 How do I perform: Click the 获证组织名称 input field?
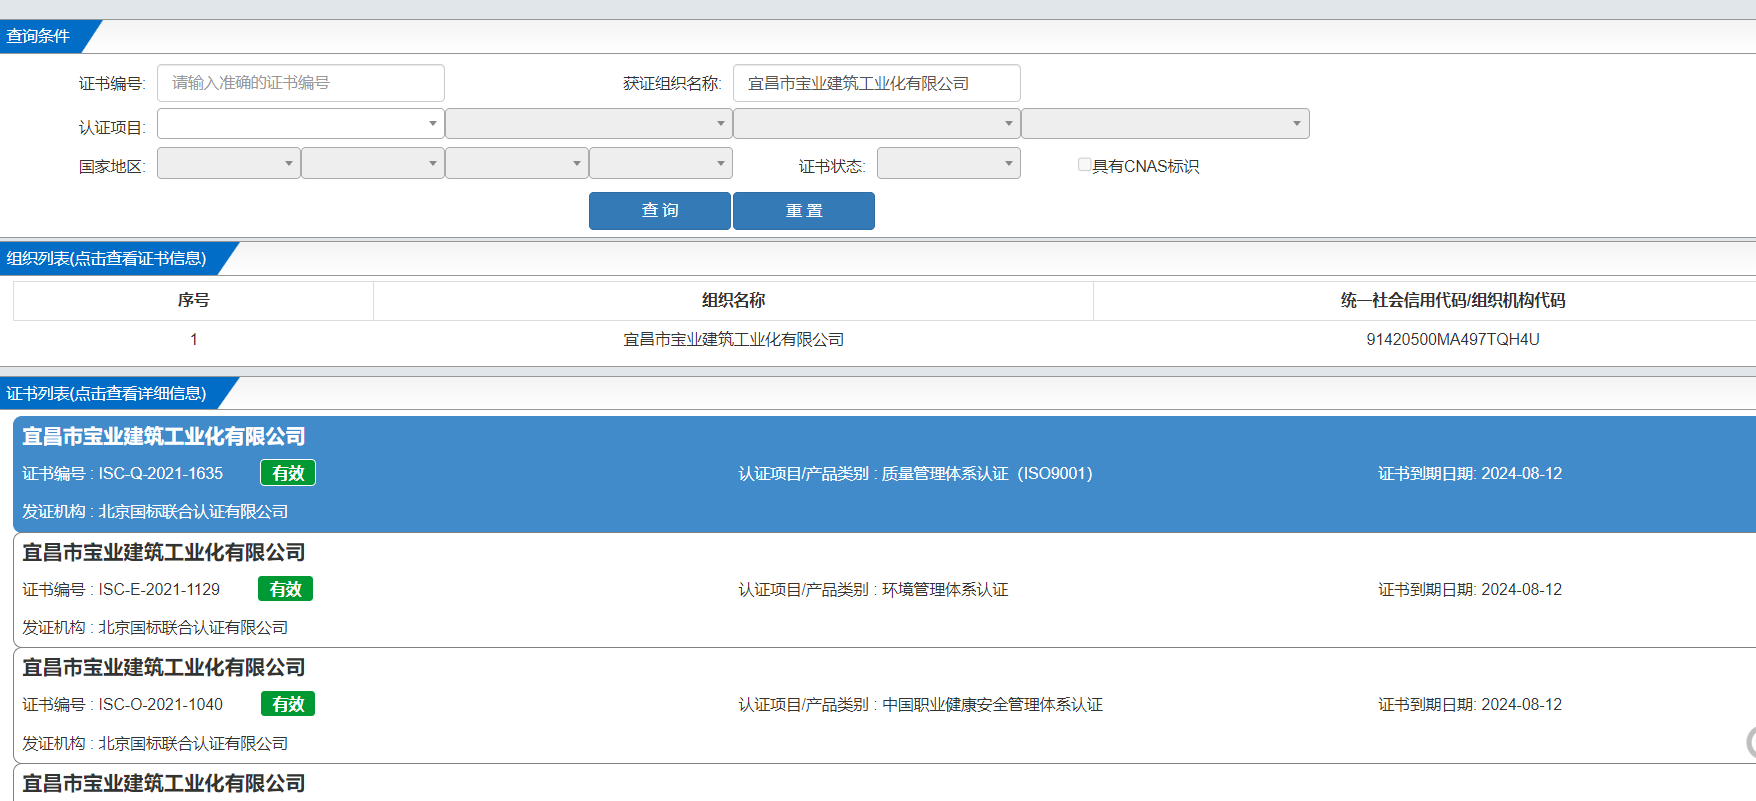[x=876, y=83]
